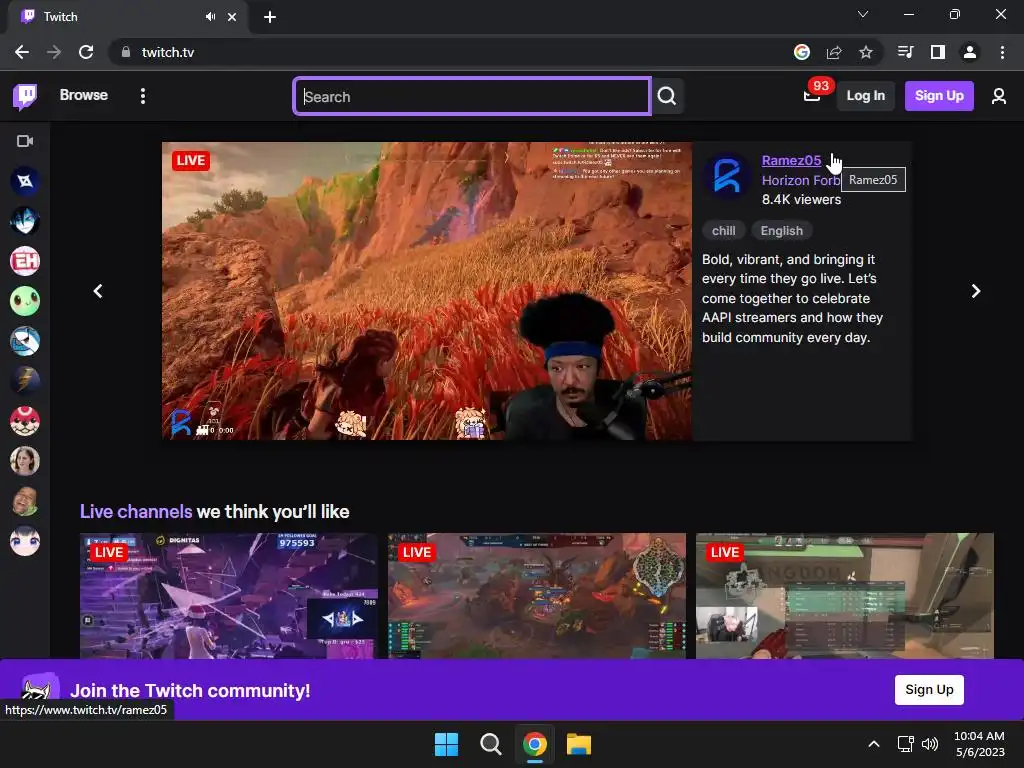Open the blue and white bird avatar channel
Viewport: 1024px width, 768px height.
coord(25,341)
